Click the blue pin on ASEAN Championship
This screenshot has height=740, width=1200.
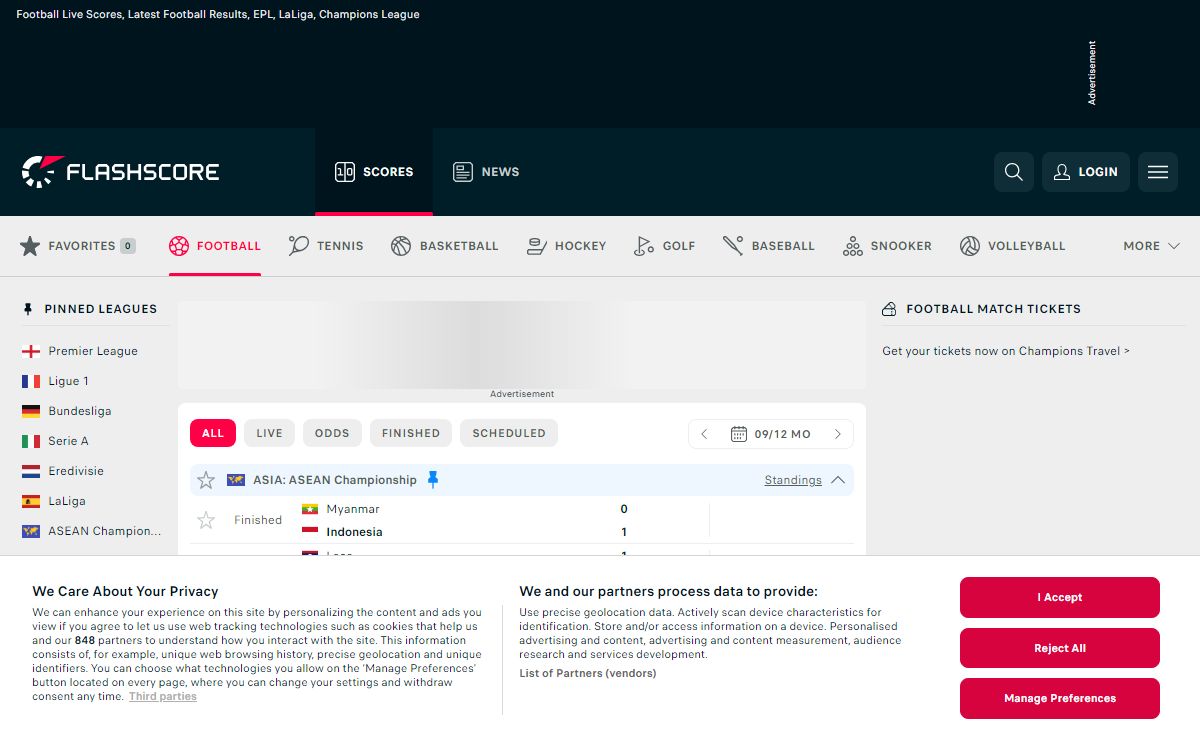point(433,480)
